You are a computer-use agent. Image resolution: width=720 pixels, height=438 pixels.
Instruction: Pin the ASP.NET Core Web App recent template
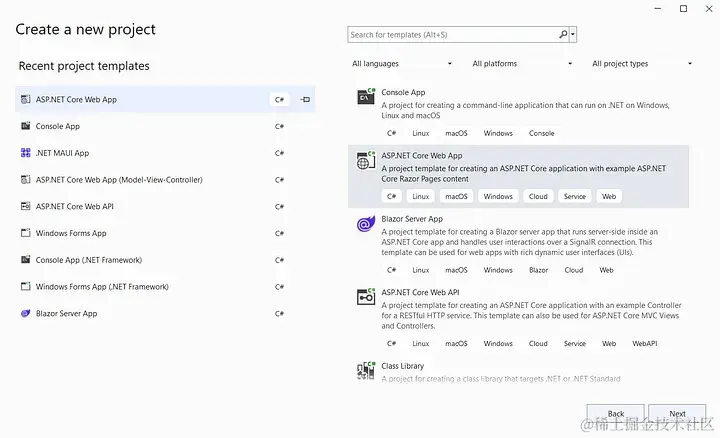(x=305, y=99)
